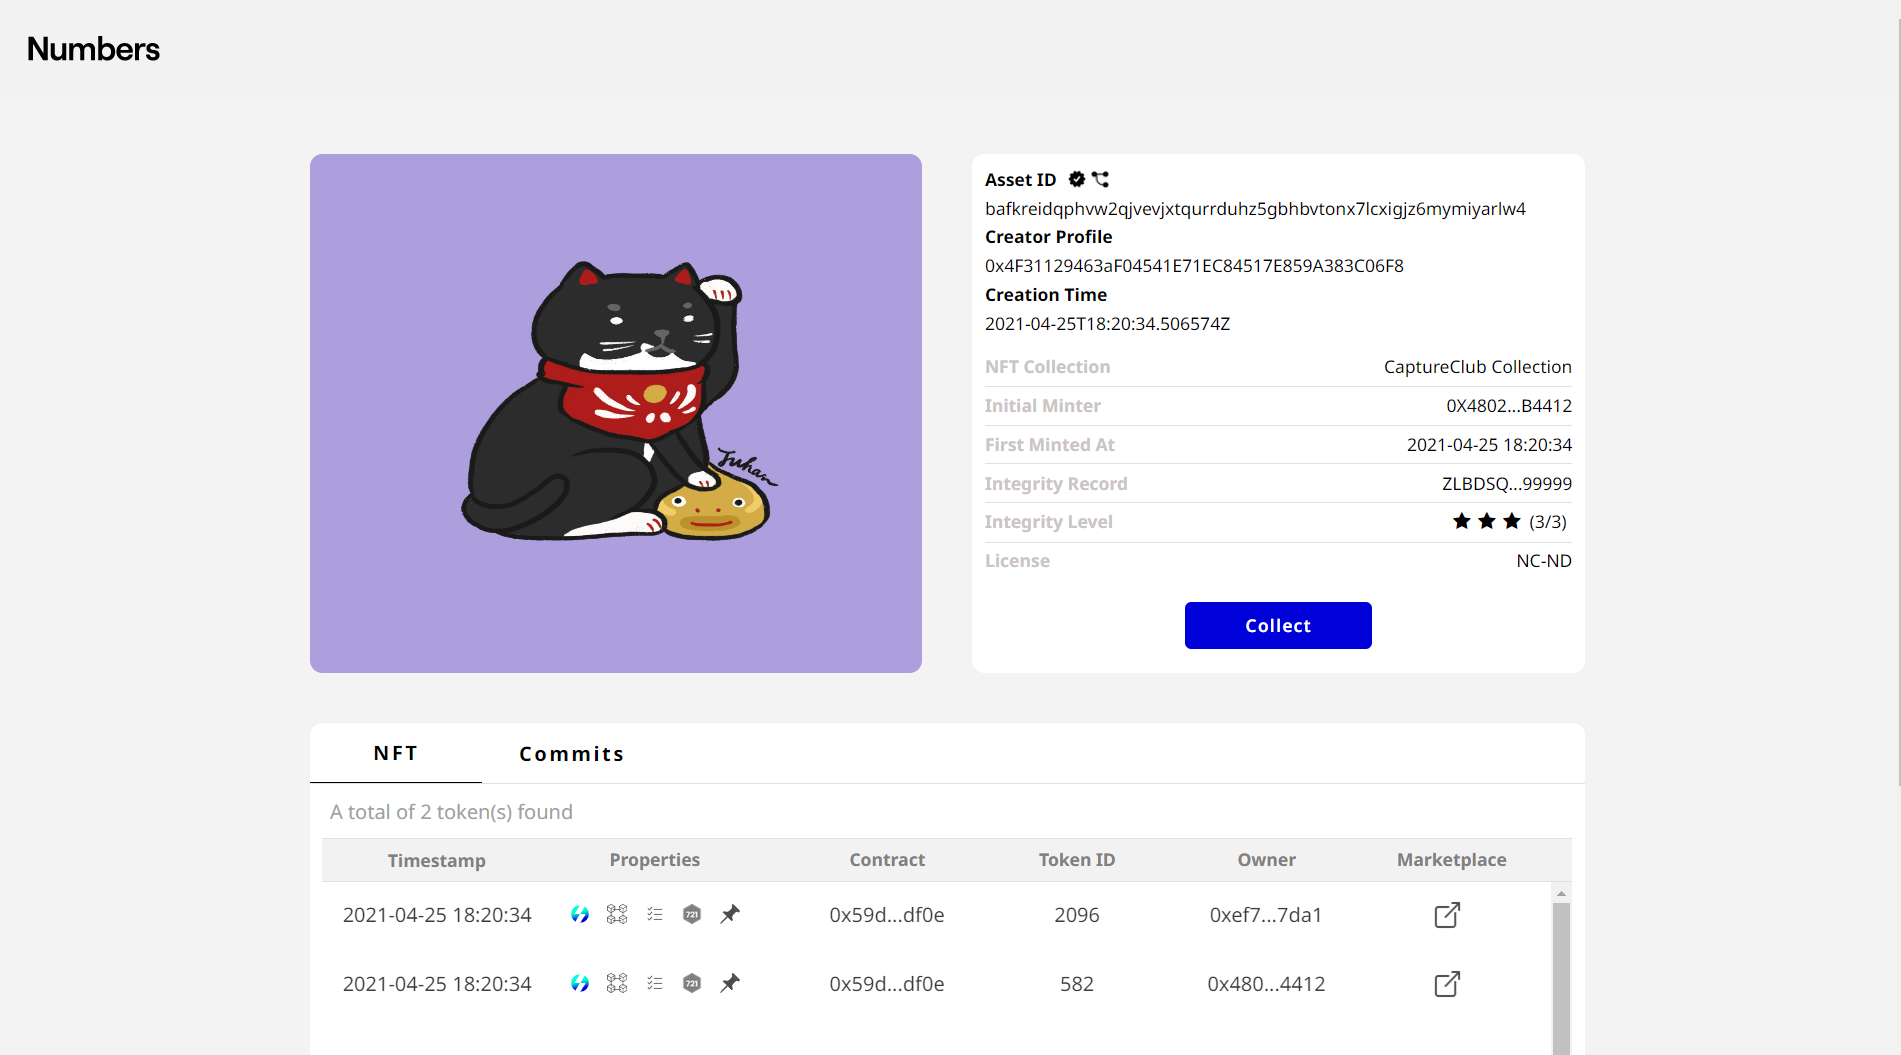Click the Properties column header

[655, 860]
